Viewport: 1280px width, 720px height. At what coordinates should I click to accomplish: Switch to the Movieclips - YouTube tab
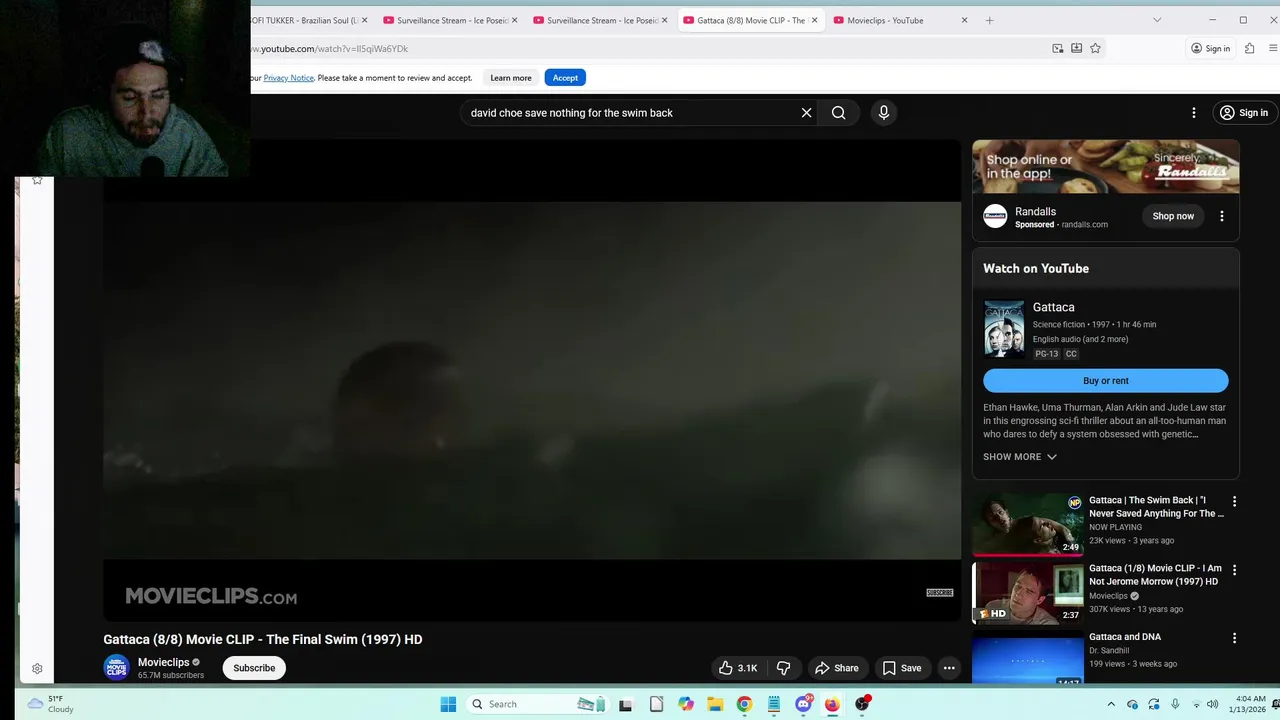[x=899, y=20]
